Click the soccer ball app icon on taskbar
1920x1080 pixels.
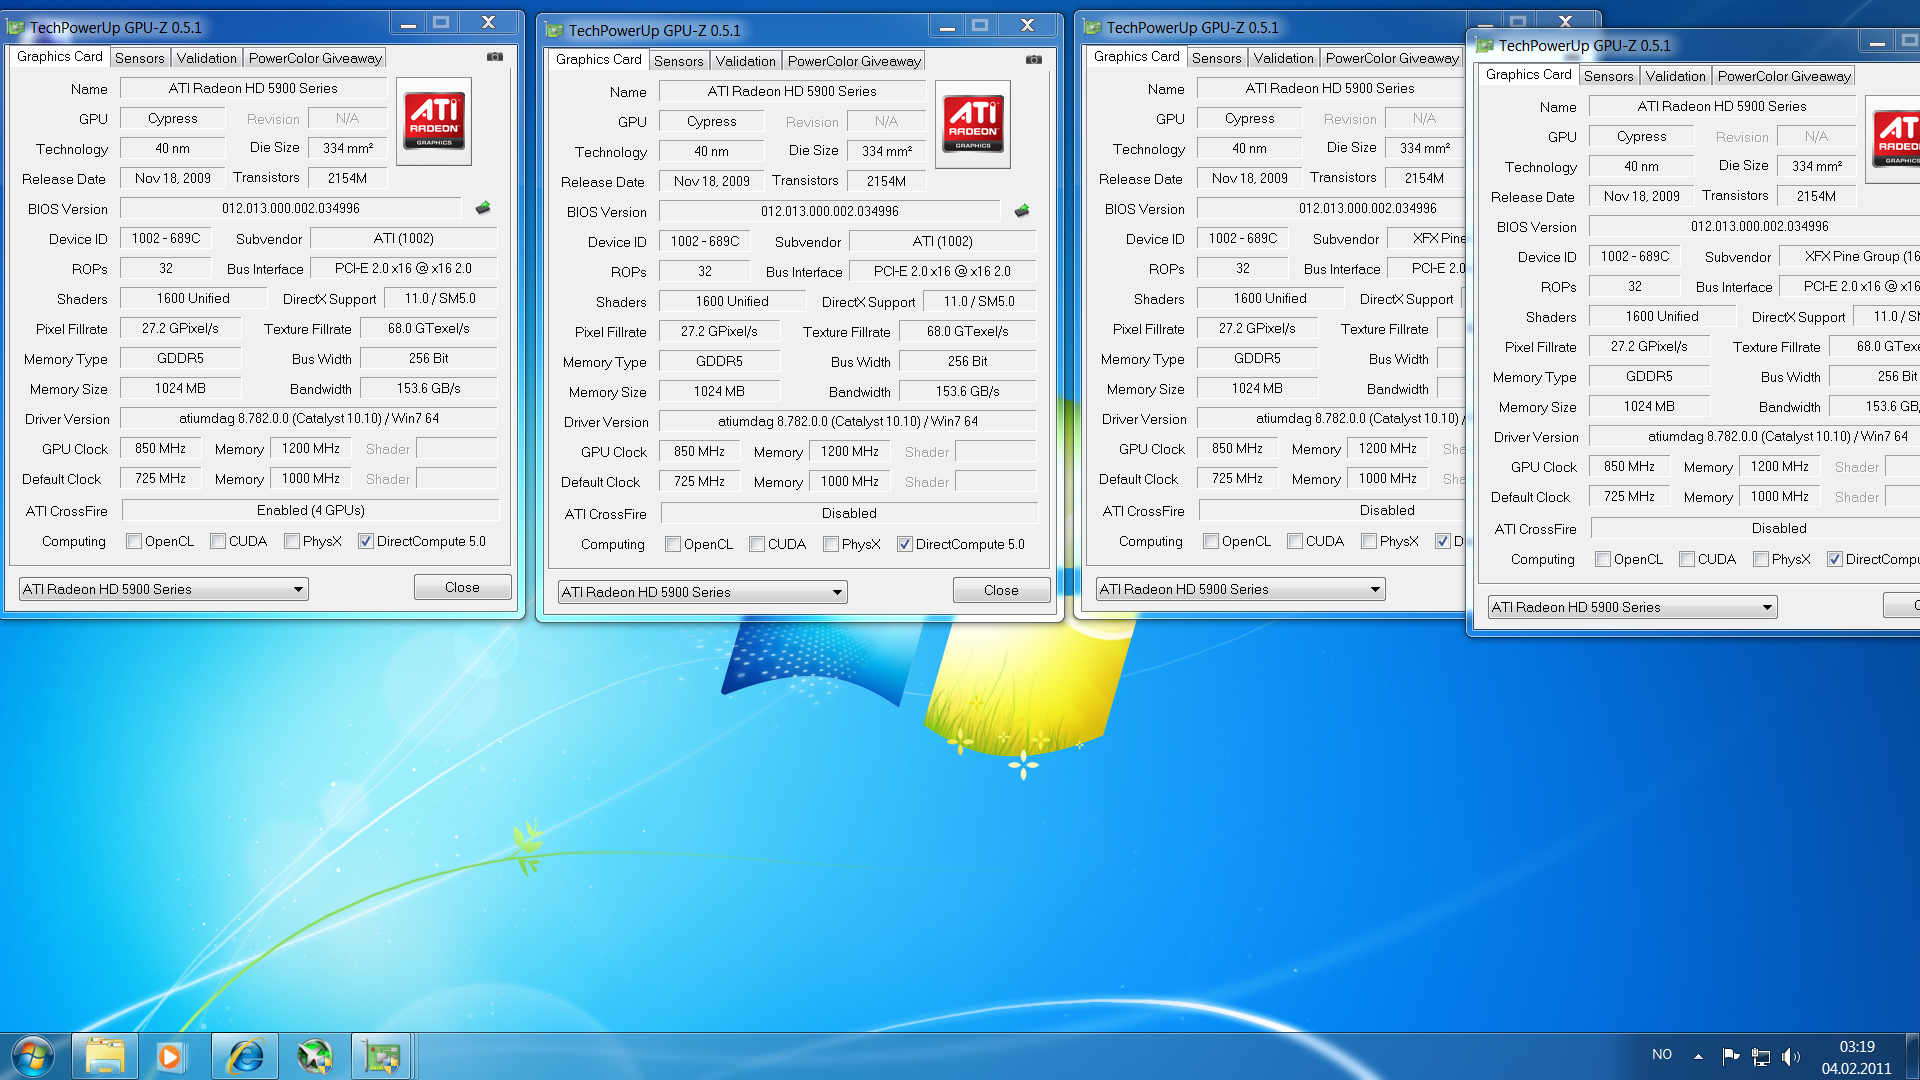(314, 1056)
